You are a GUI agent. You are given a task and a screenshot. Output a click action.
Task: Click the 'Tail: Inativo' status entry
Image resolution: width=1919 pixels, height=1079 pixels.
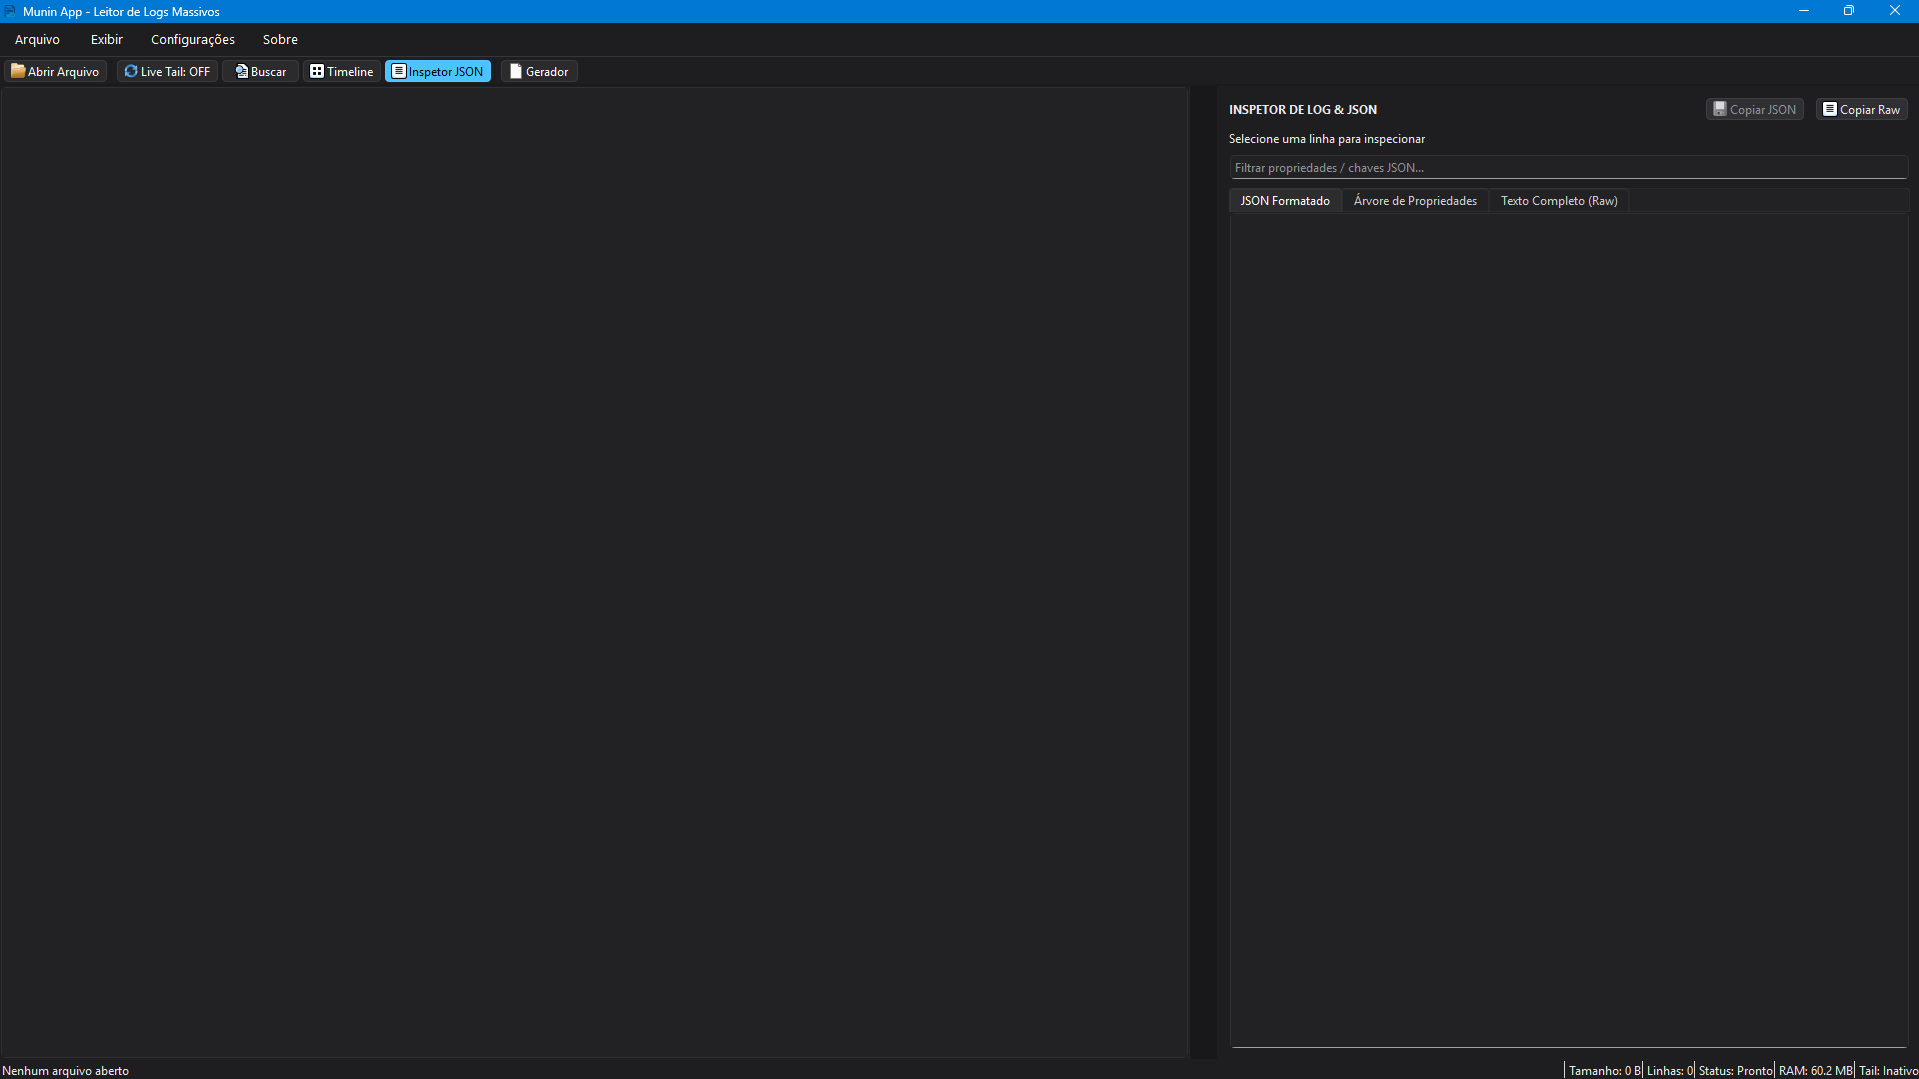pos(1888,1070)
